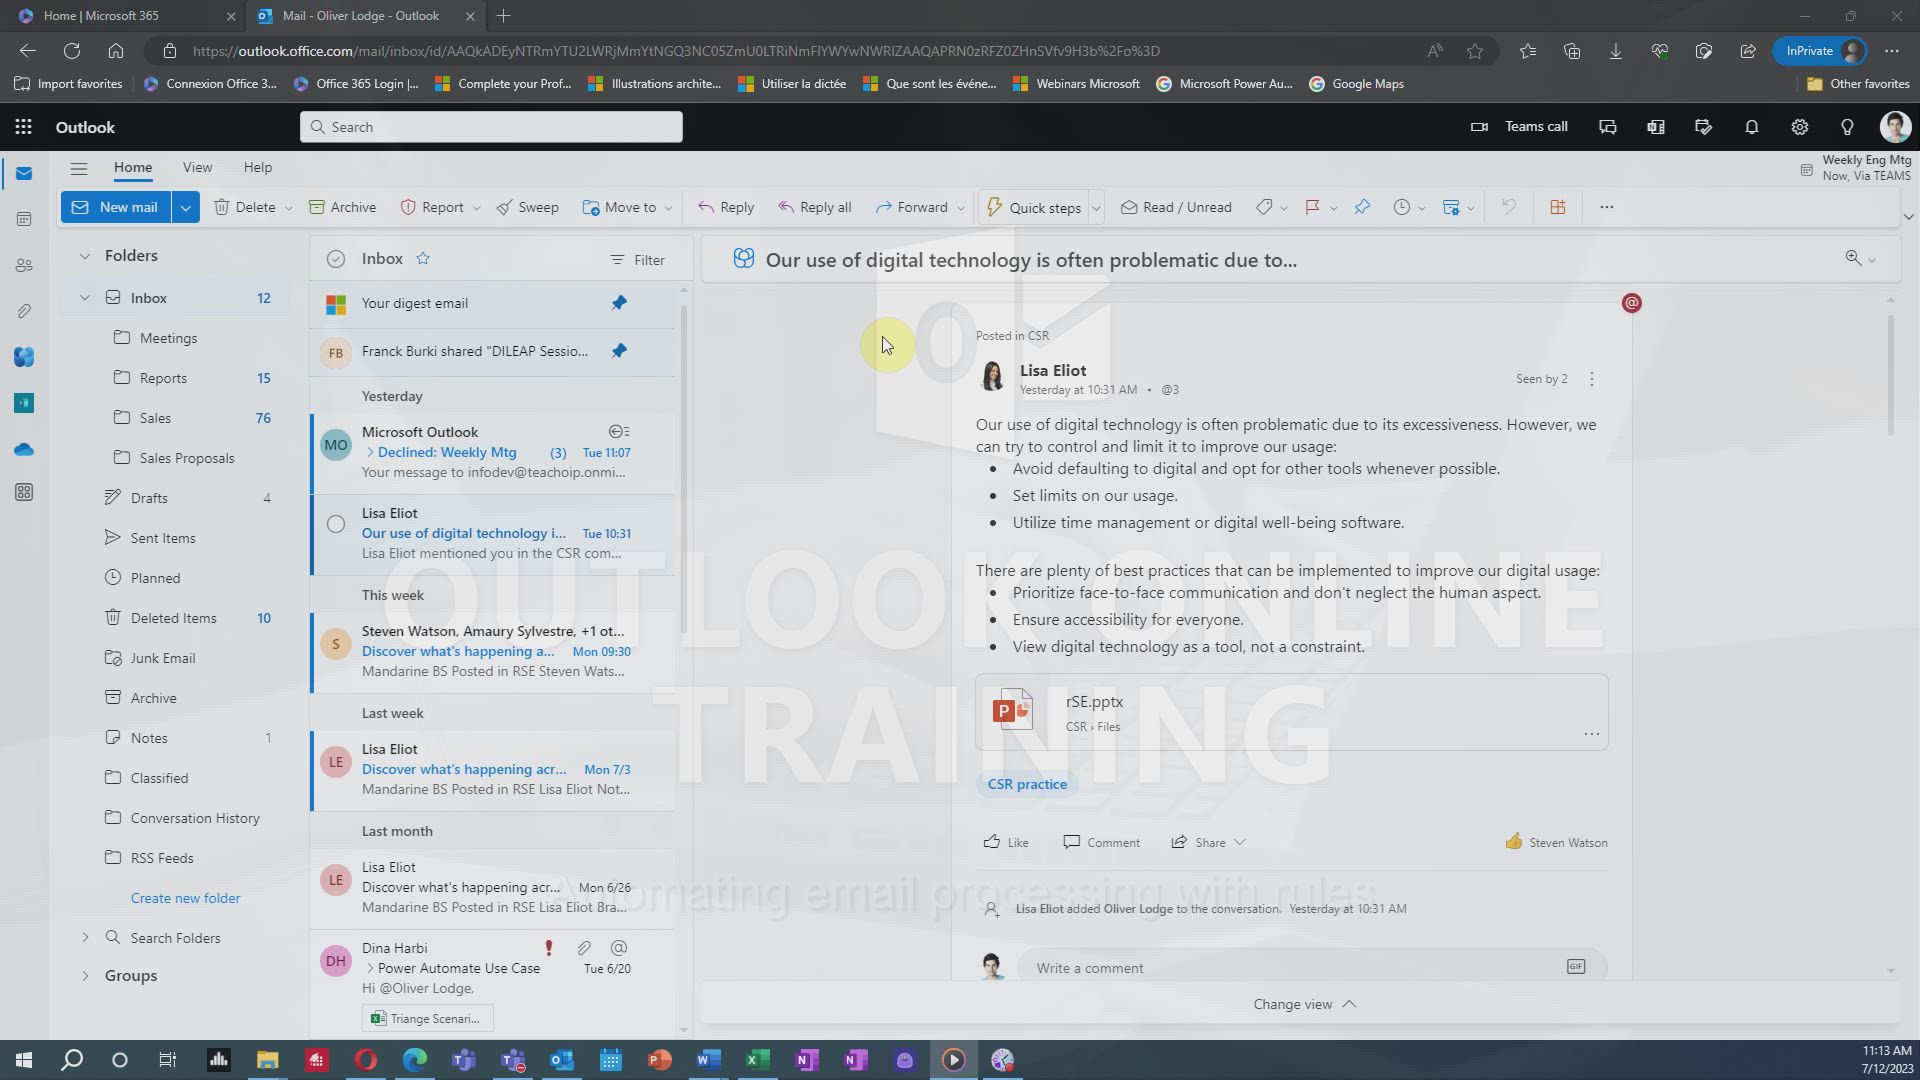The width and height of the screenshot is (1920, 1080).
Task: Open the zoom magnifier in reading pane
Action: pos(1853,258)
